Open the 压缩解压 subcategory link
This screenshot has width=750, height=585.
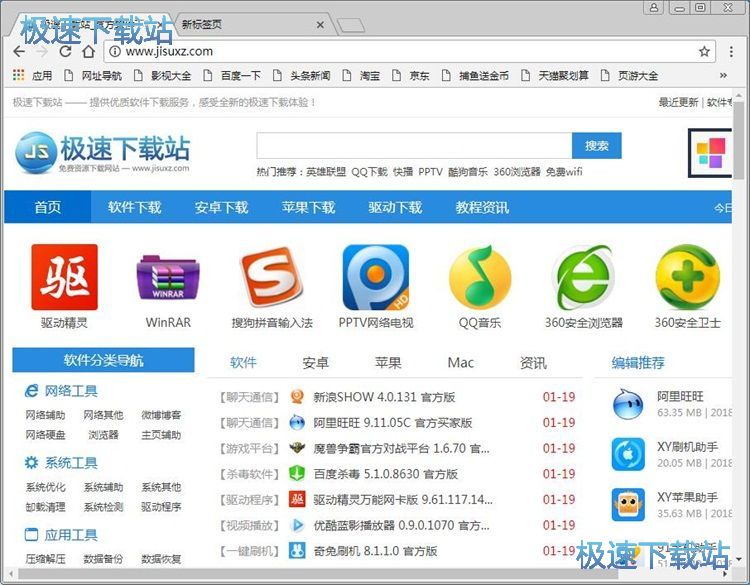pos(45,558)
